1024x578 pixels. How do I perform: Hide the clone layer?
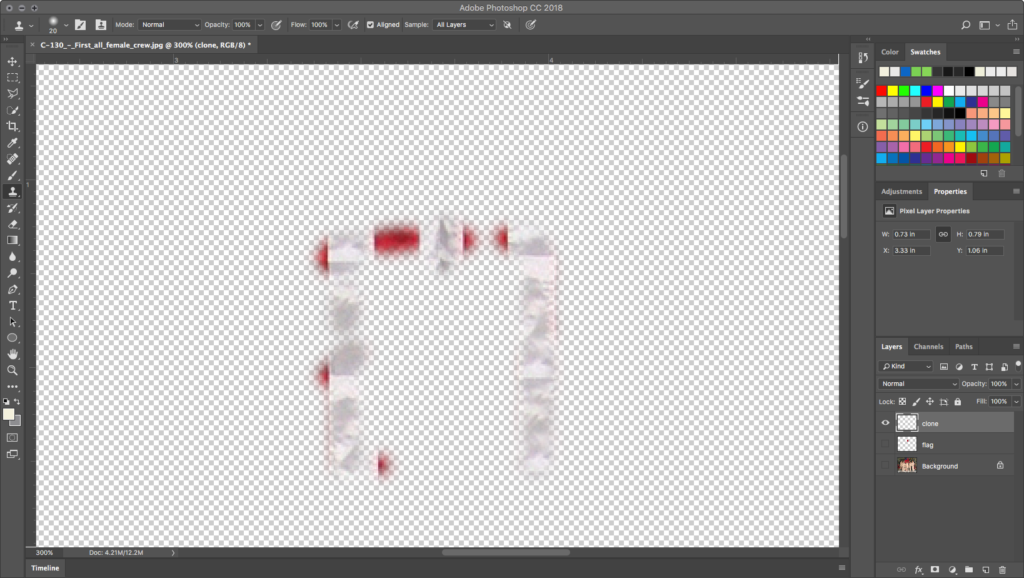(885, 423)
